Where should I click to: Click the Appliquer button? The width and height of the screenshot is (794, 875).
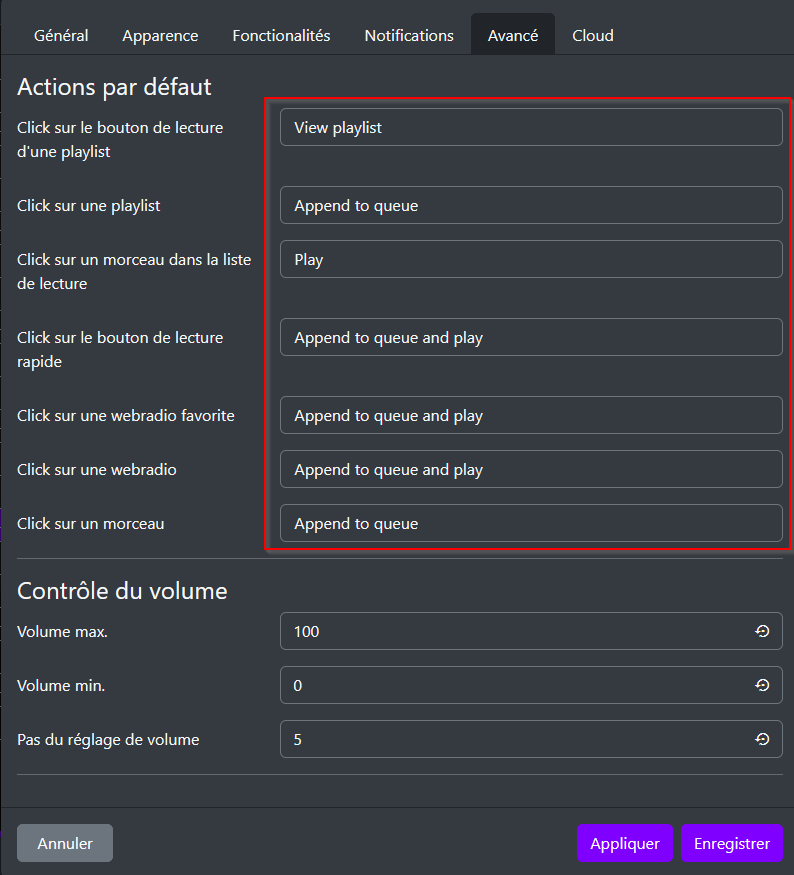click(625, 843)
